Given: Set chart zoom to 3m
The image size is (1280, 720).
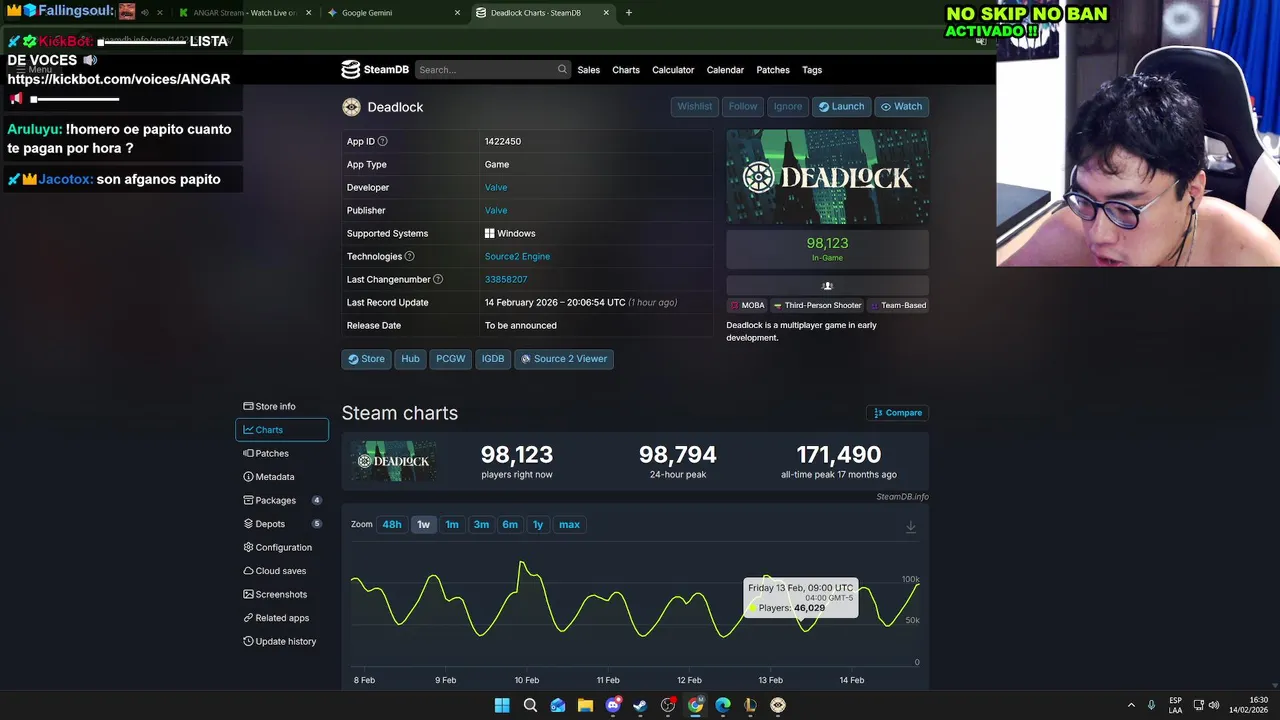Looking at the screenshot, I should [x=481, y=525].
